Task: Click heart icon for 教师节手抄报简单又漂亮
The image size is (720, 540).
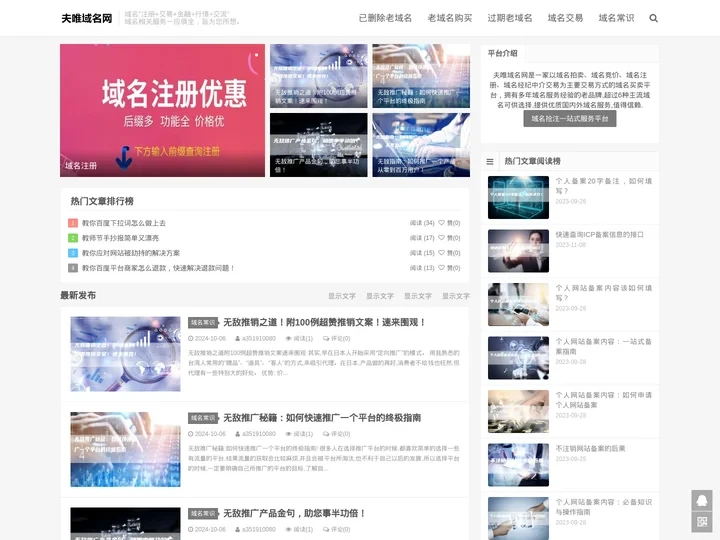Action: tap(441, 238)
